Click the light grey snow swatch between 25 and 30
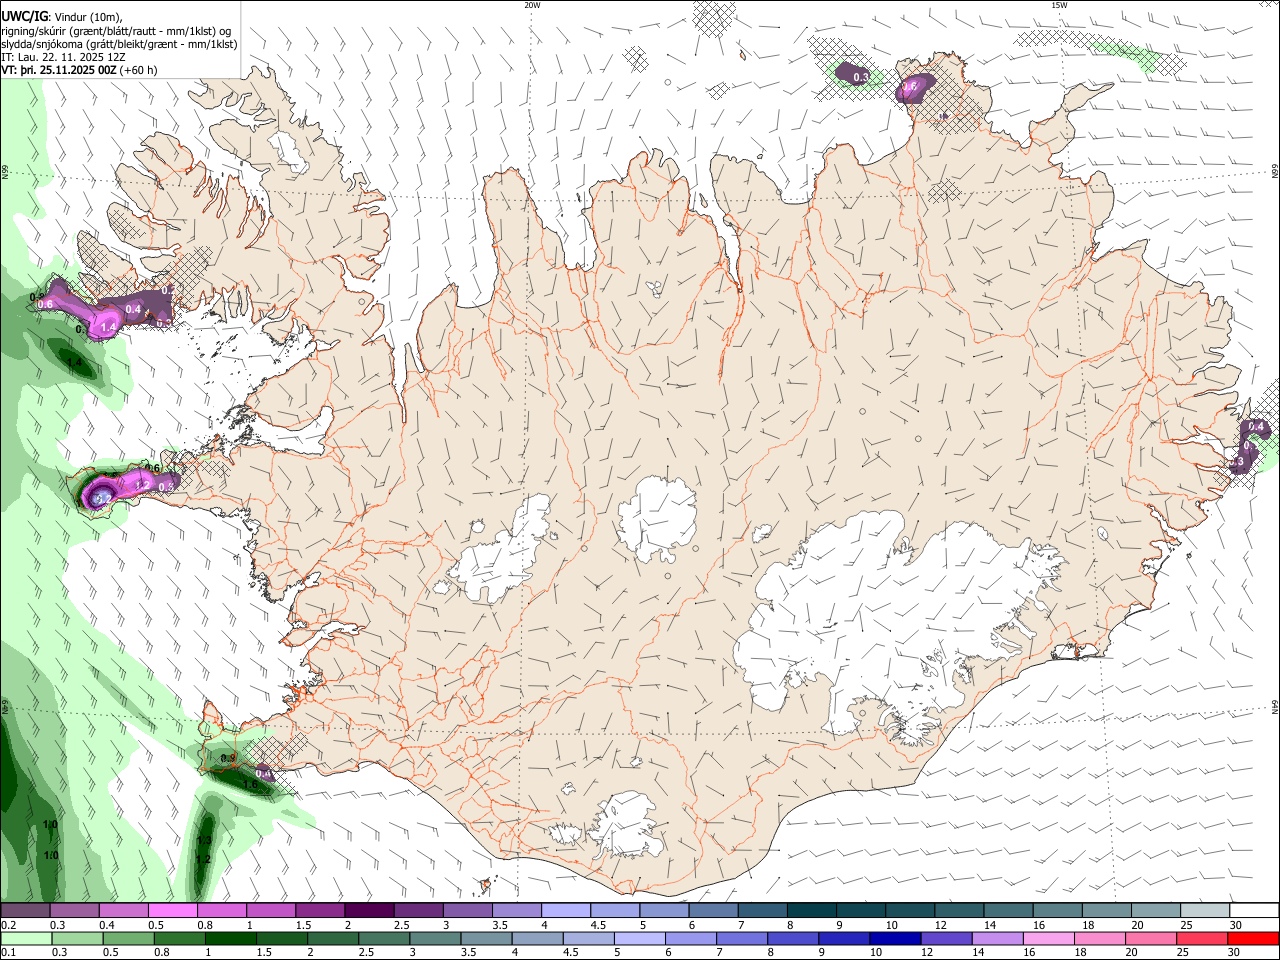The width and height of the screenshot is (1280, 960). 1206,910
